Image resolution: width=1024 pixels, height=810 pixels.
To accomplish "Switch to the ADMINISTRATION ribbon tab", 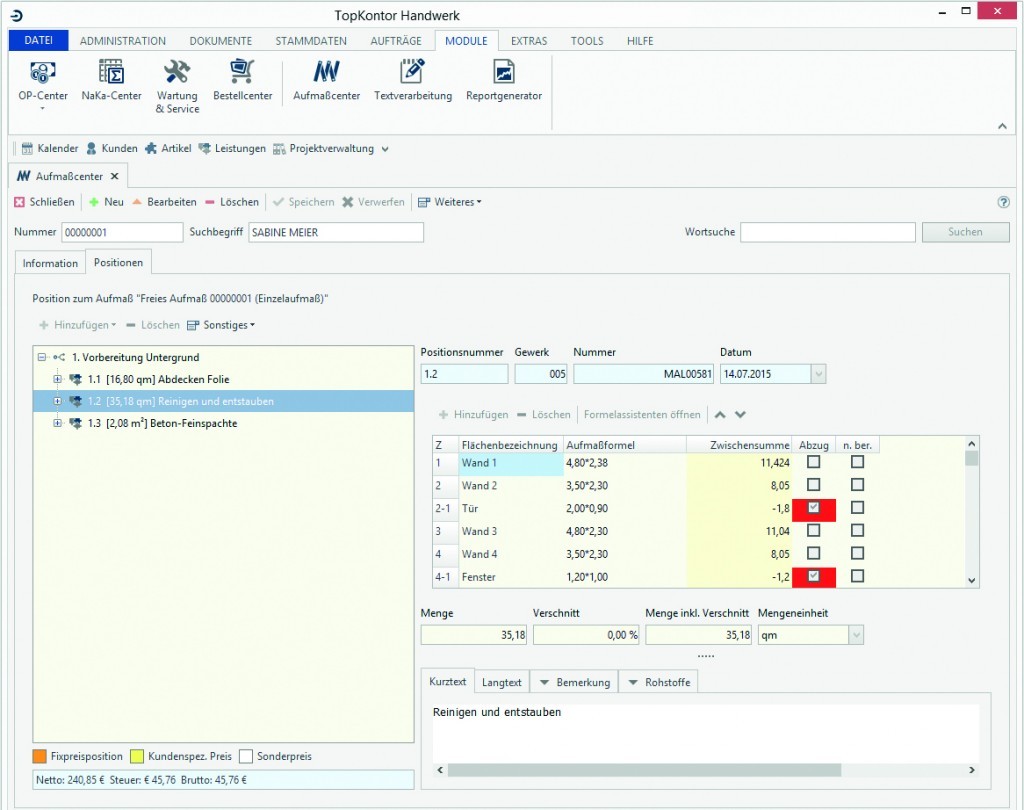I will pyautogui.click(x=123, y=41).
